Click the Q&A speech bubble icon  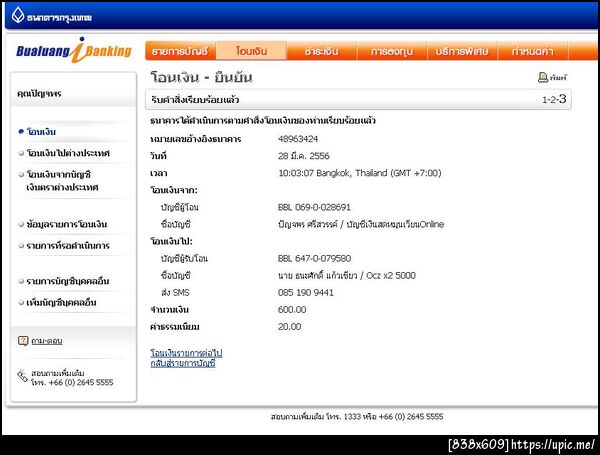(x=23, y=341)
